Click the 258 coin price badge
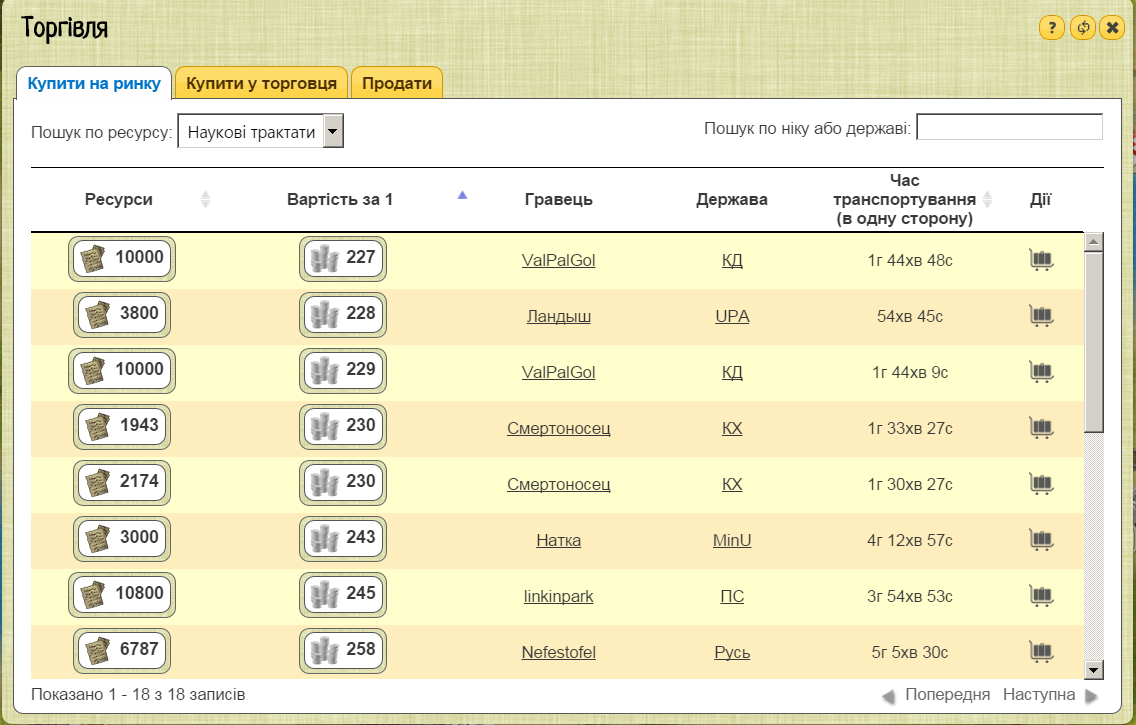This screenshot has width=1136, height=725. coord(343,650)
